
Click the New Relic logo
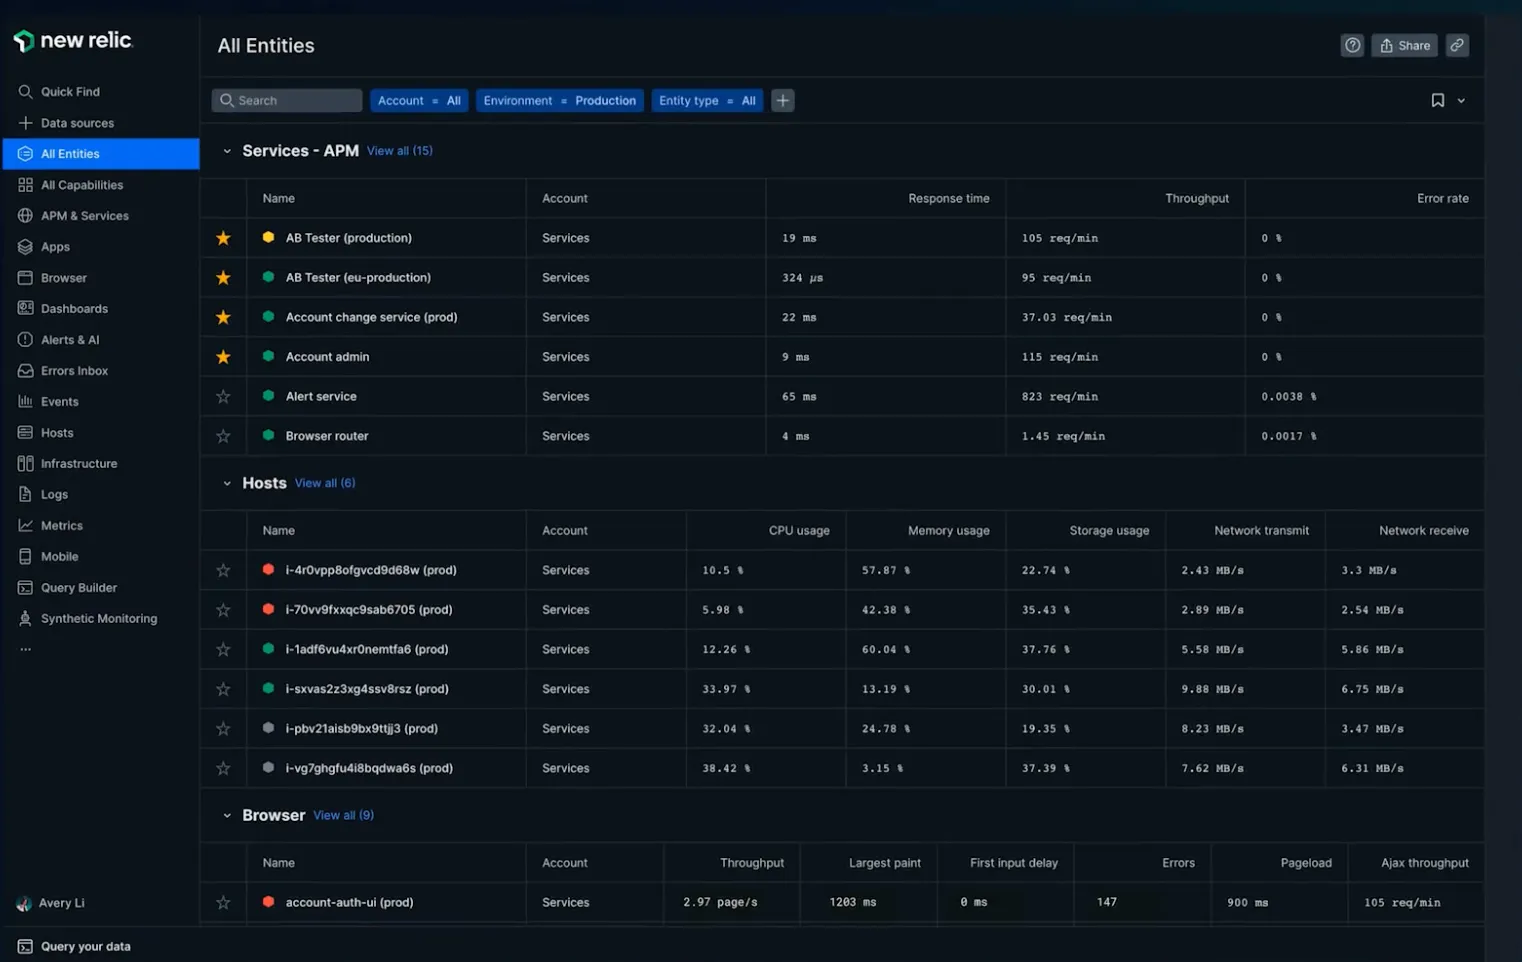73,40
